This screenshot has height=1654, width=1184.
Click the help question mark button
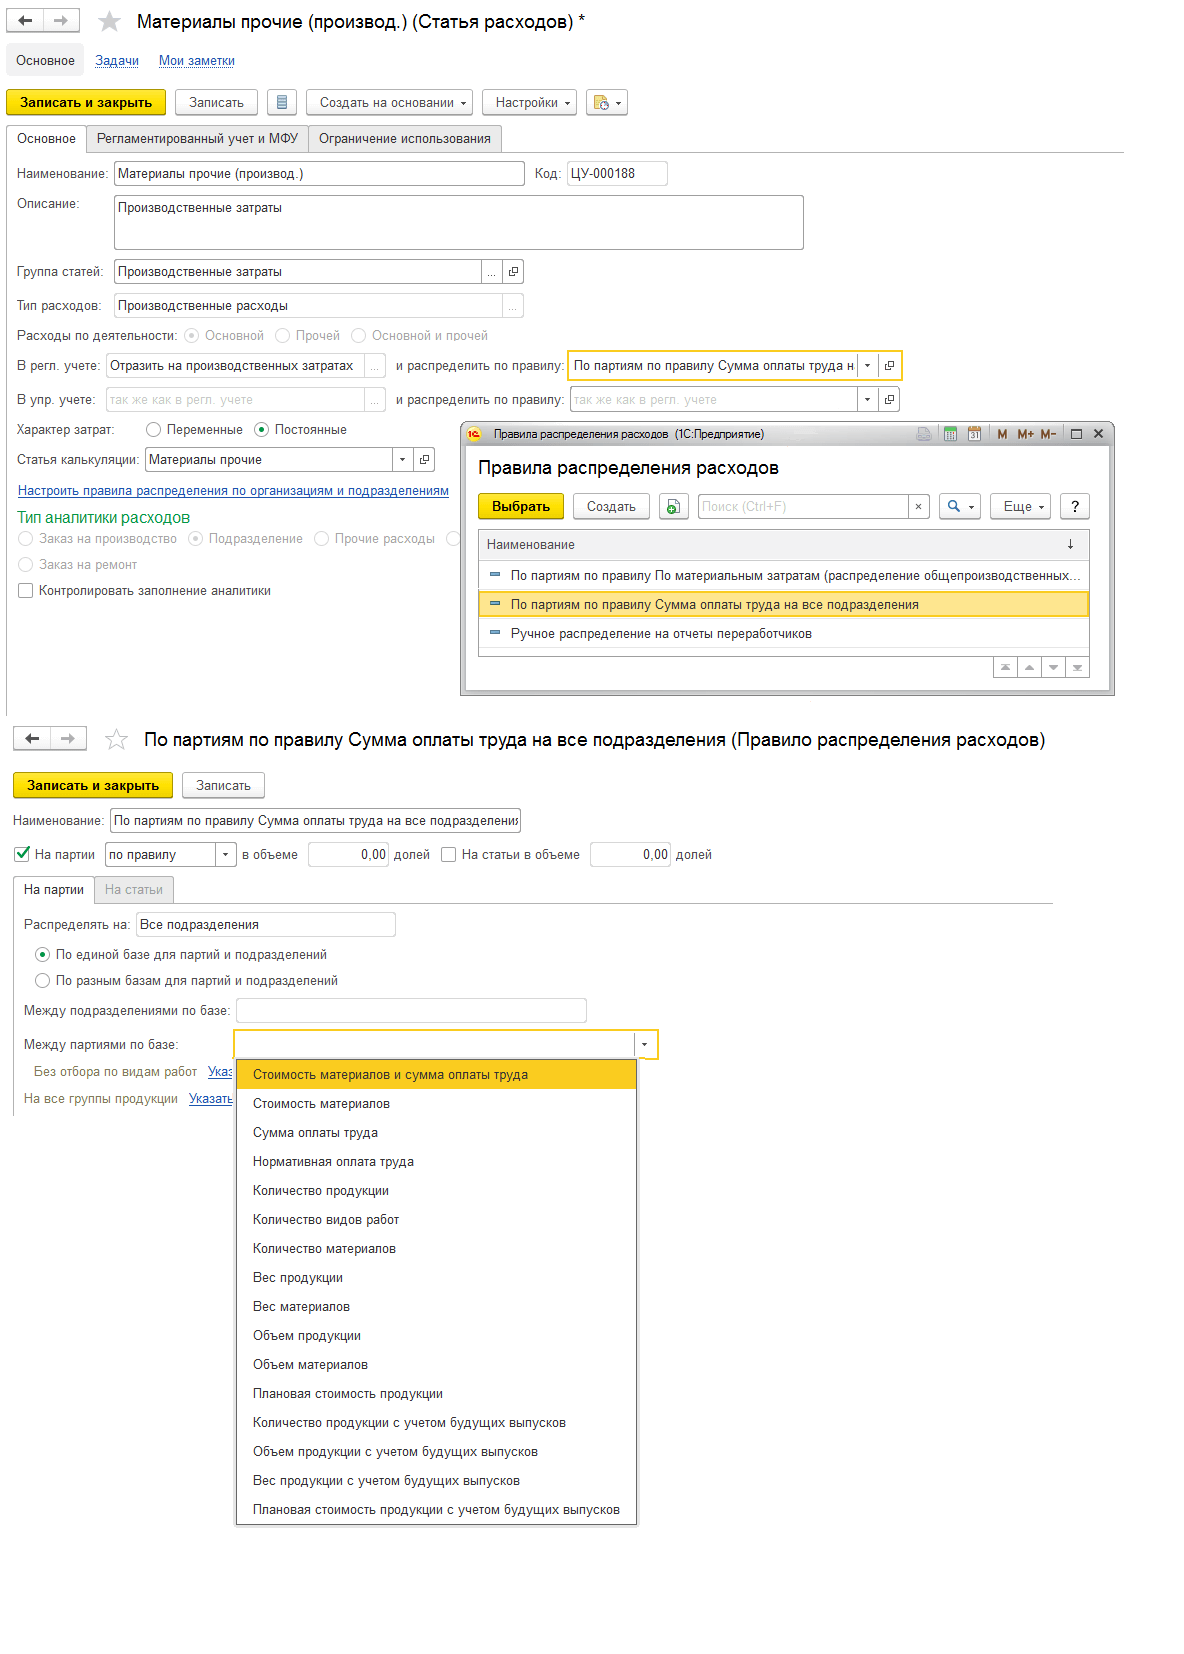pos(1075,506)
